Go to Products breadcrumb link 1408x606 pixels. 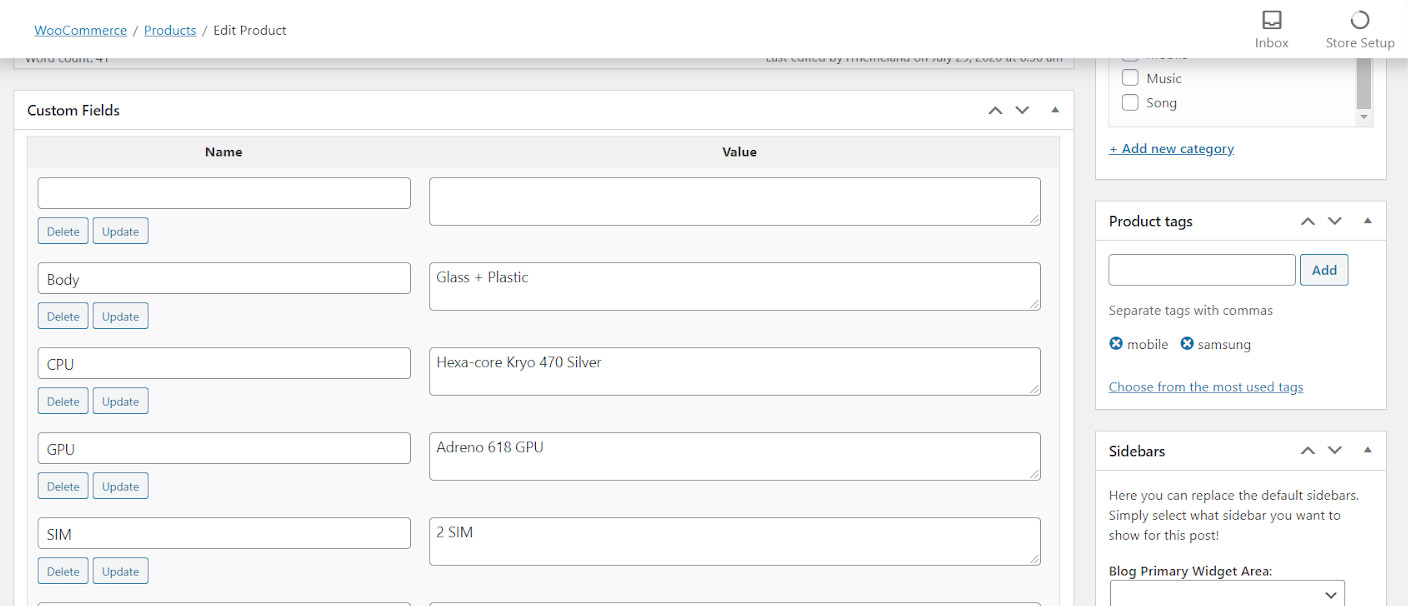[x=170, y=30]
